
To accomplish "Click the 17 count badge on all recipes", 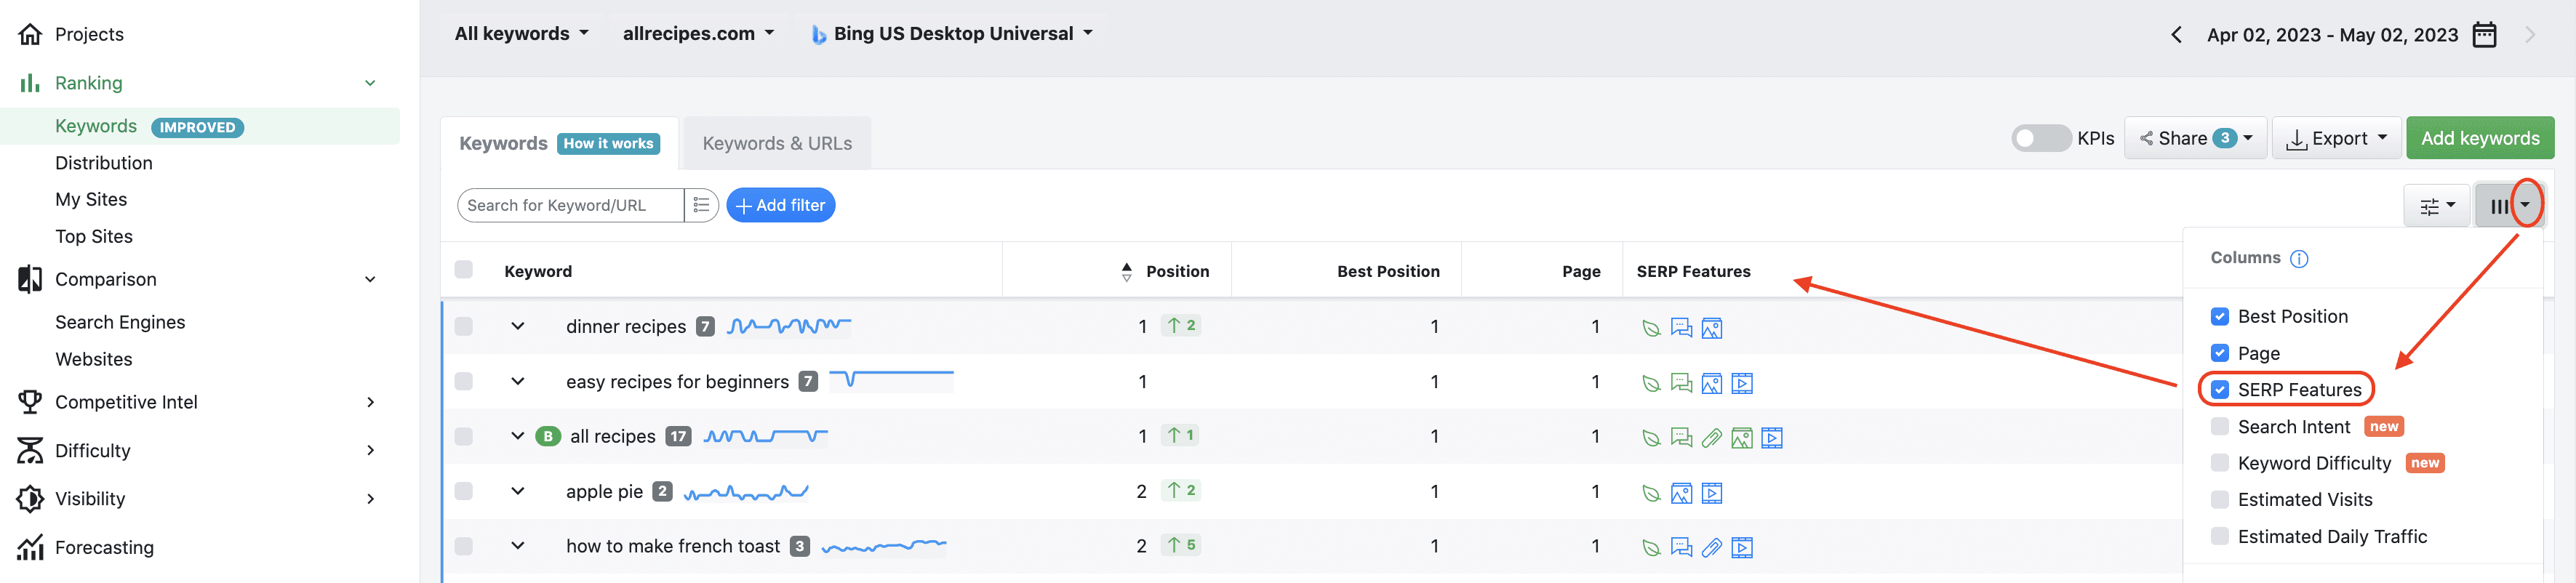I will tap(678, 437).
